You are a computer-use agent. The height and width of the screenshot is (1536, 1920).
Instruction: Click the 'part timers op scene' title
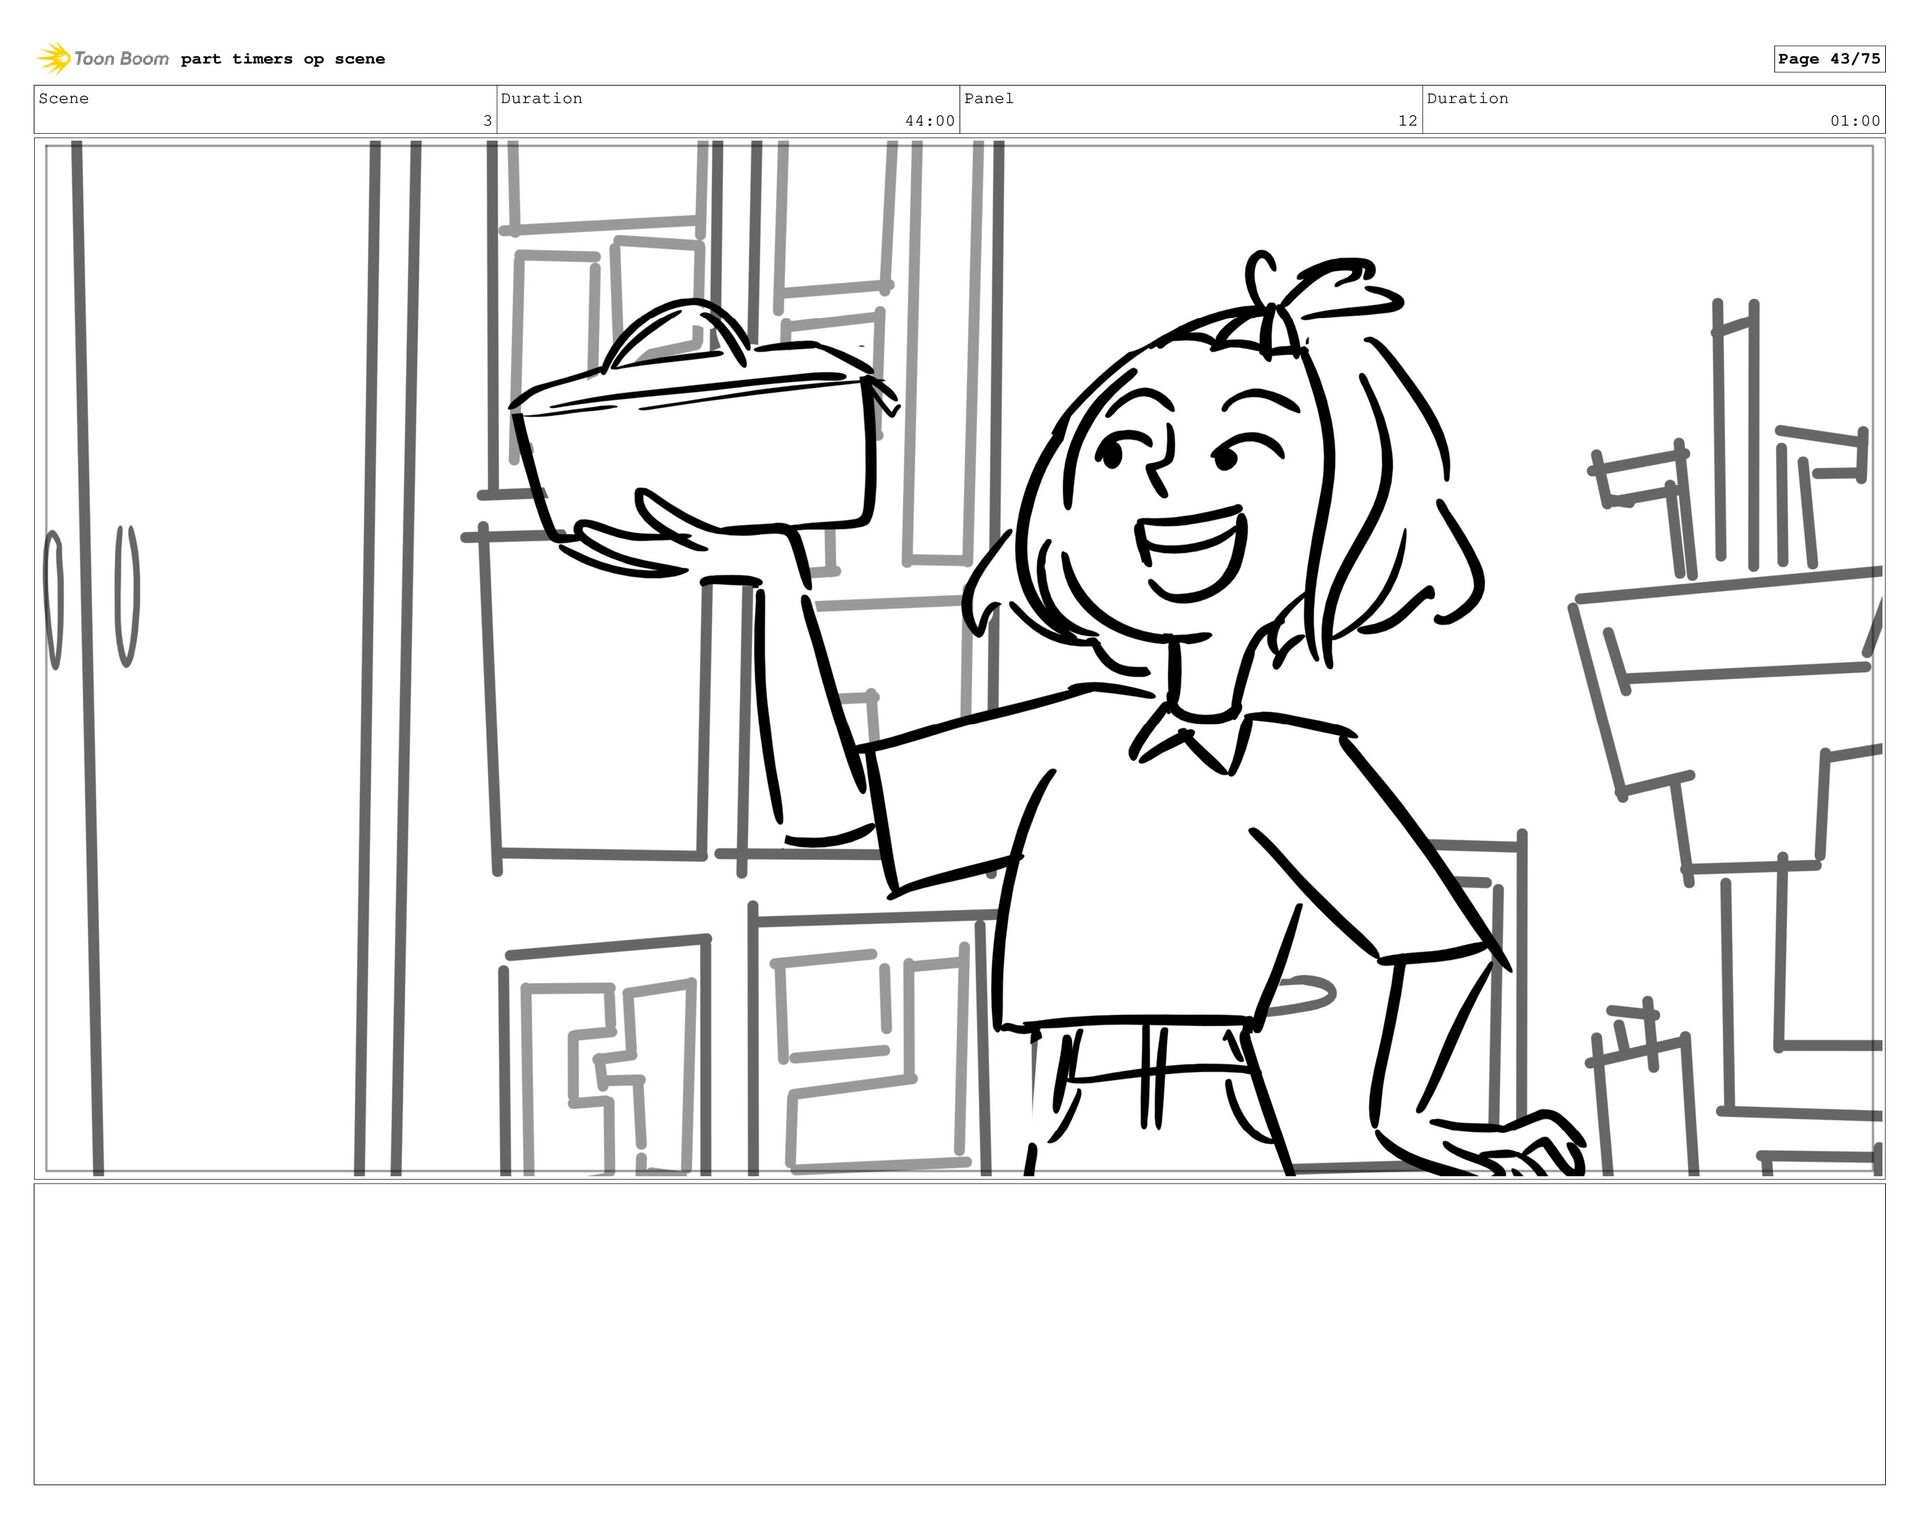click(283, 59)
